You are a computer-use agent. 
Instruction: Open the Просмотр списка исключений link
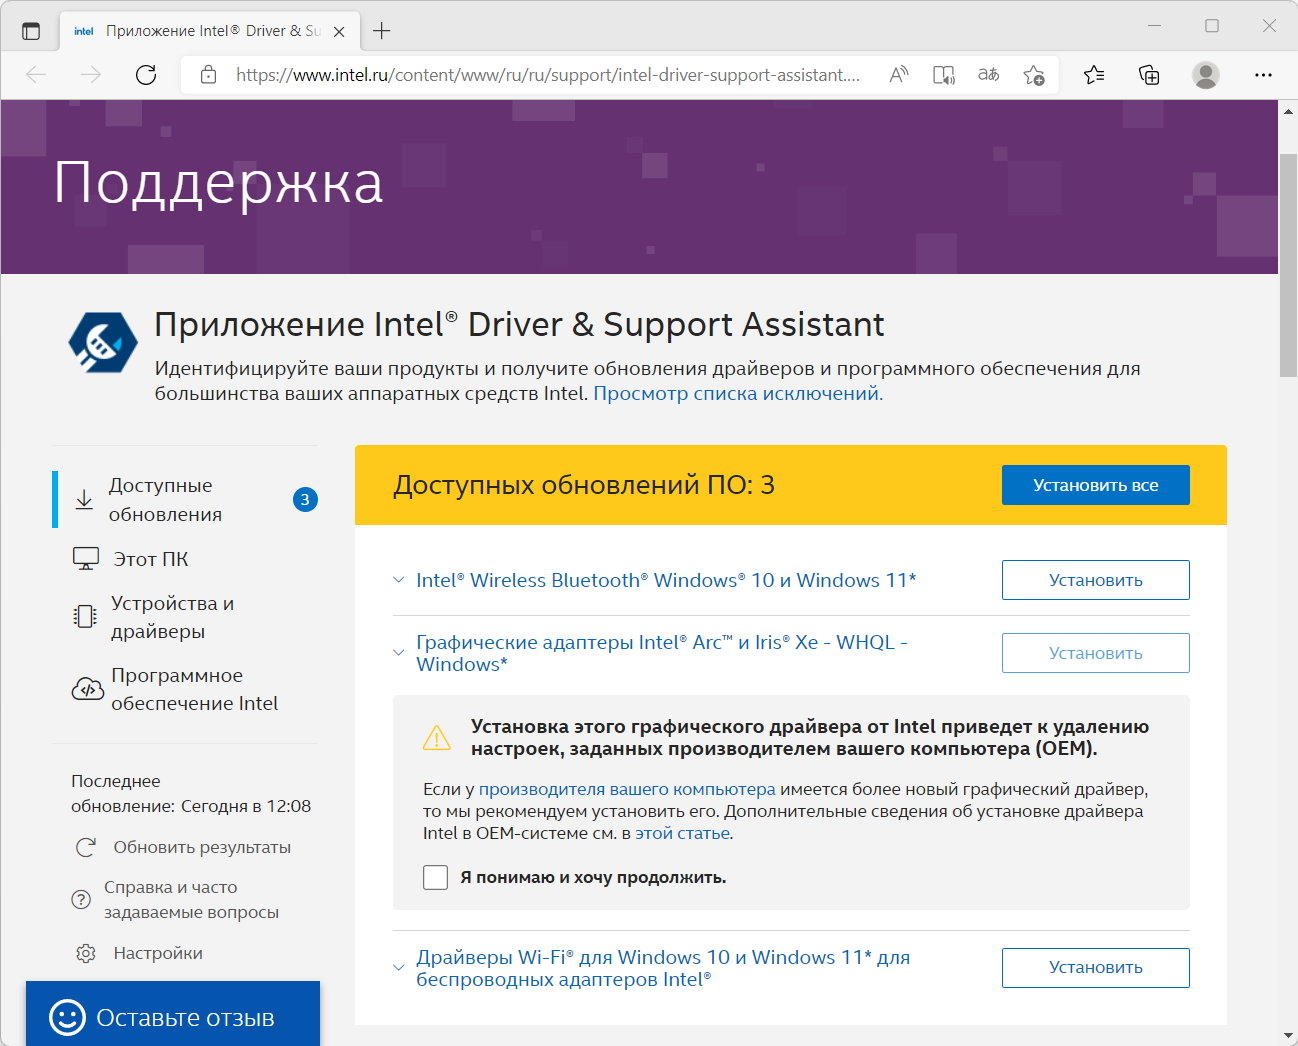point(738,393)
